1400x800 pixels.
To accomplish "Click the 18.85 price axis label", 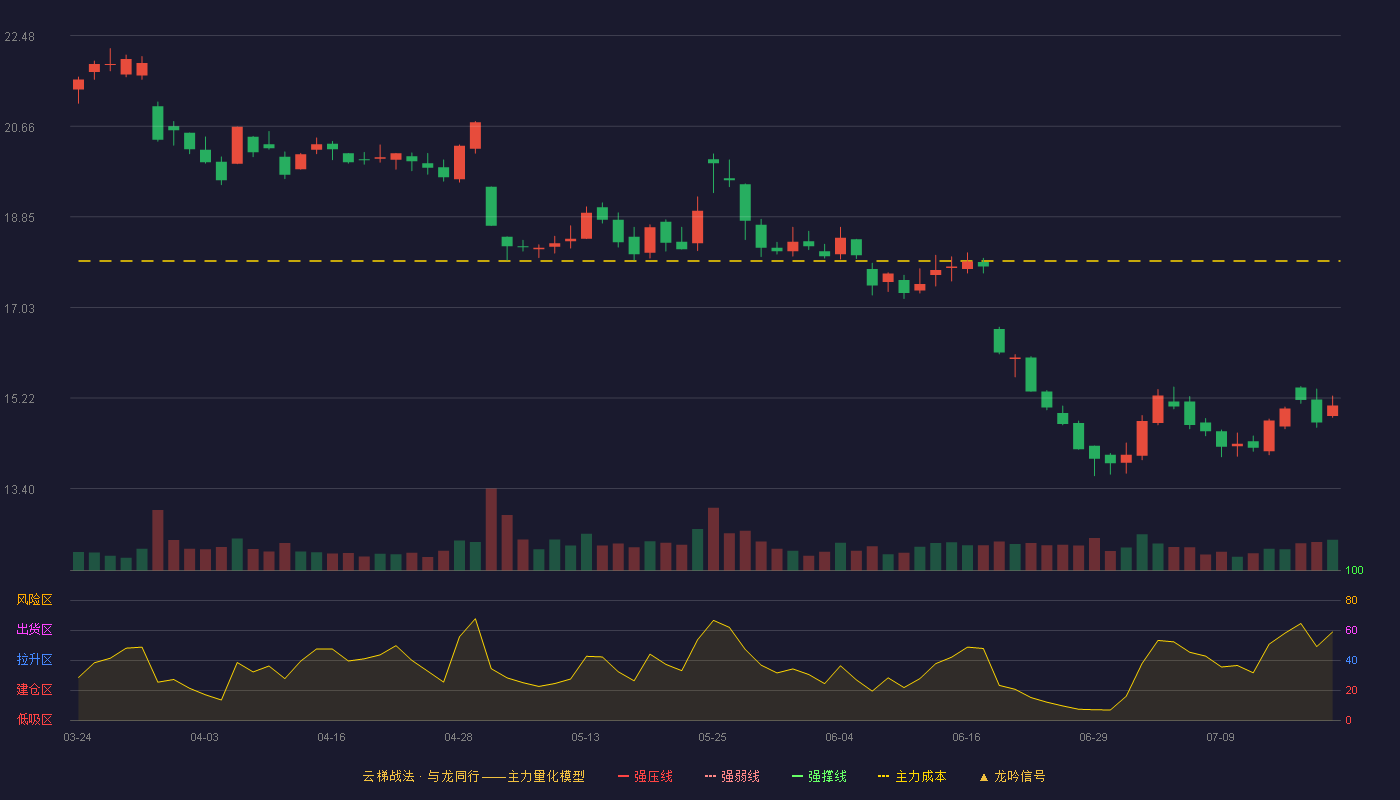I will tap(19, 218).
